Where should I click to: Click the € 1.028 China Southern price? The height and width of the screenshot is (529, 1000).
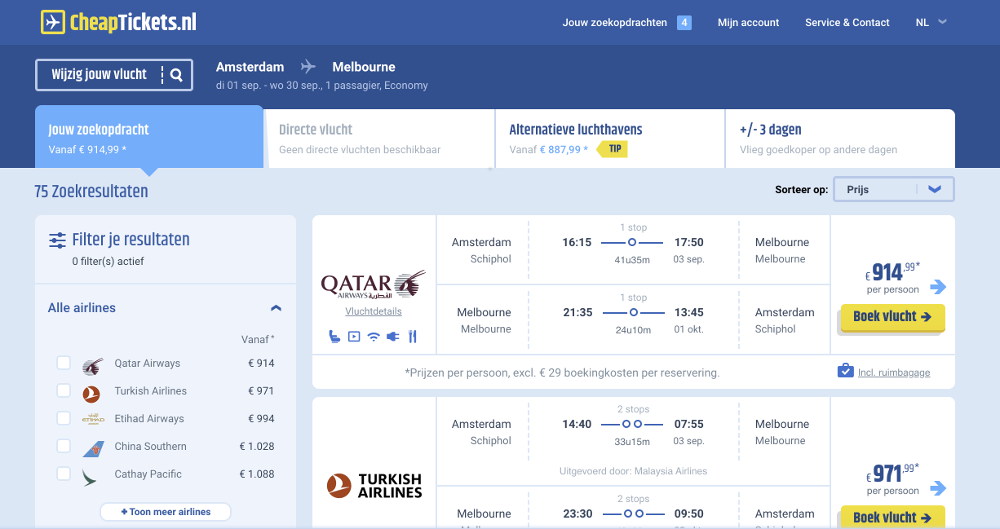[x=257, y=447]
